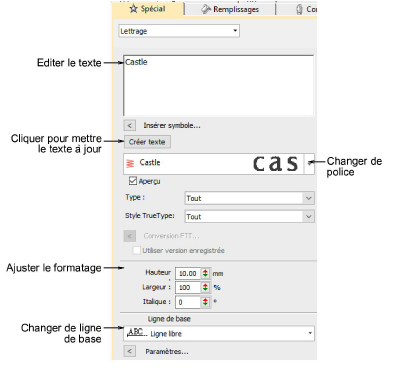Click the Largeur spinner arrows
This screenshot has width=395, height=374.
click(x=205, y=287)
